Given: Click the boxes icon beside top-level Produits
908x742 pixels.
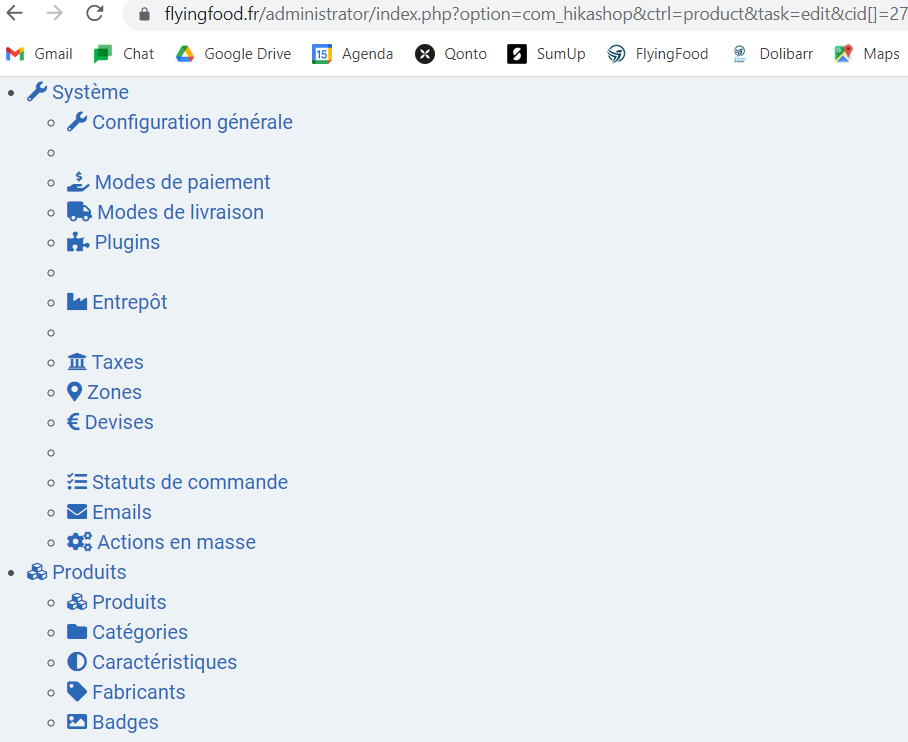Looking at the screenshot, I should pyautogui.click(x=37, y=572).
